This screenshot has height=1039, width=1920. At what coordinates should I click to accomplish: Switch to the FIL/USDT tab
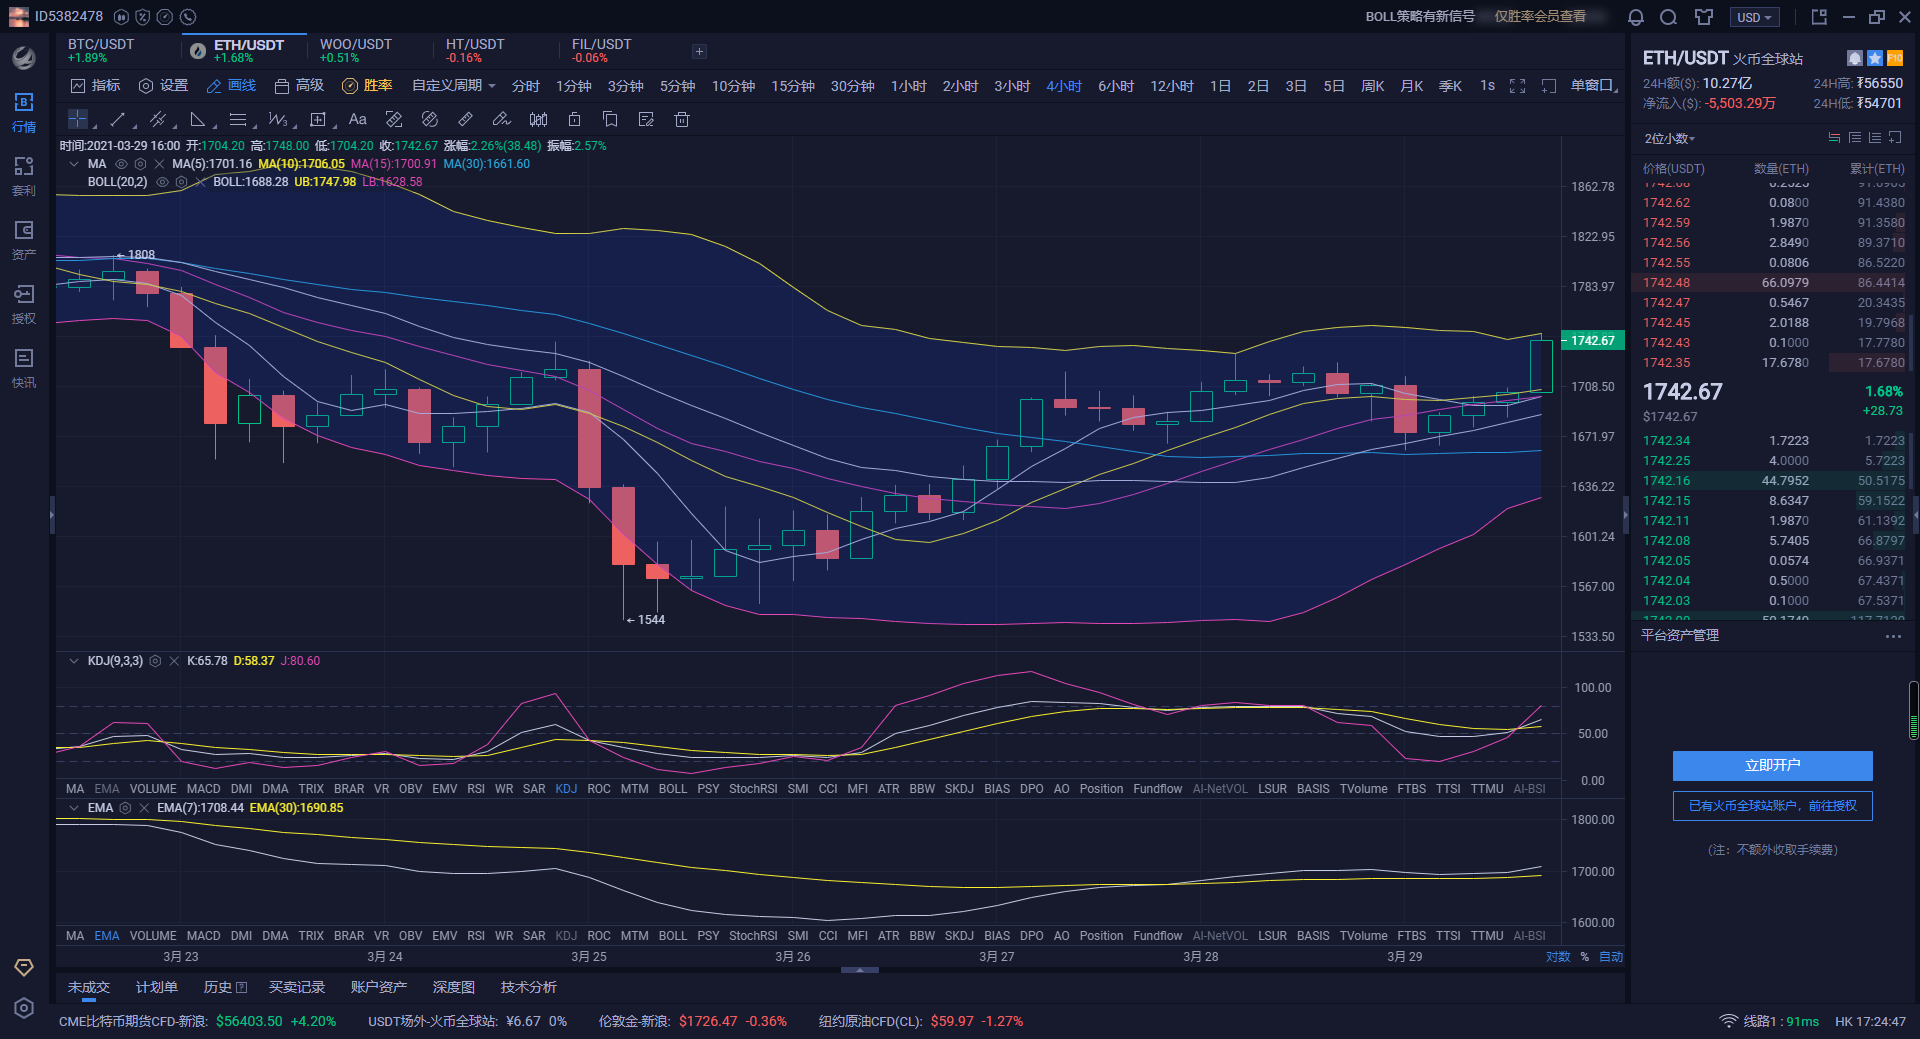tap(602, 50)
